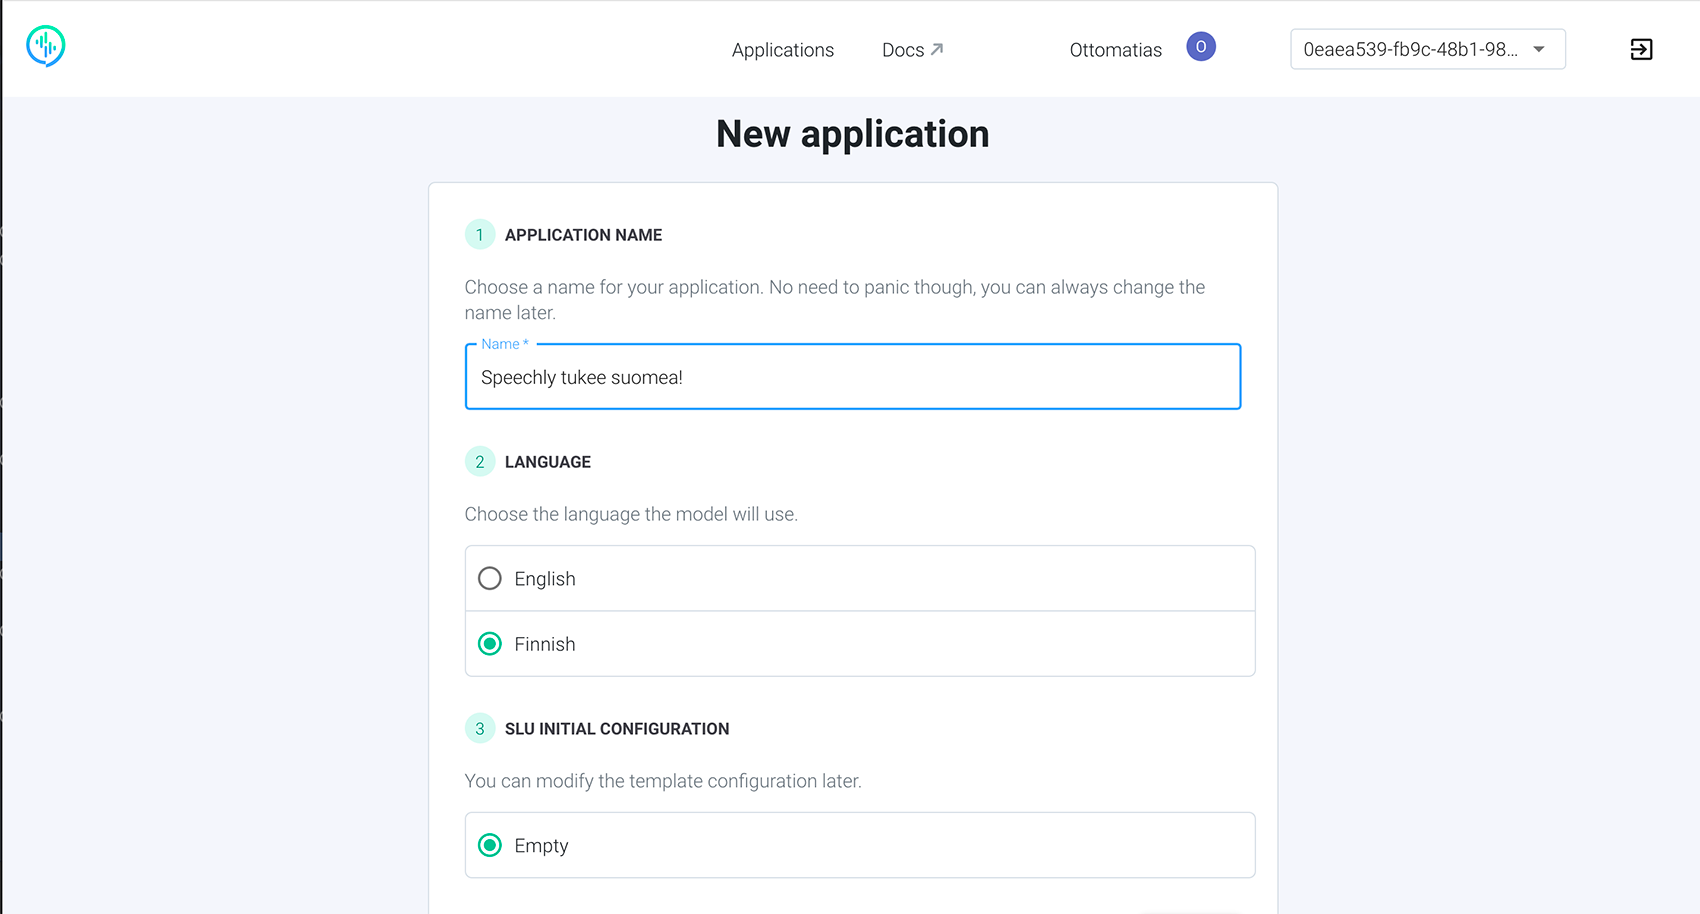This screenshot has height=914, width=1700.
Task: Click the "APPLICATION NAME" section heading
Action: click(583, 235)
